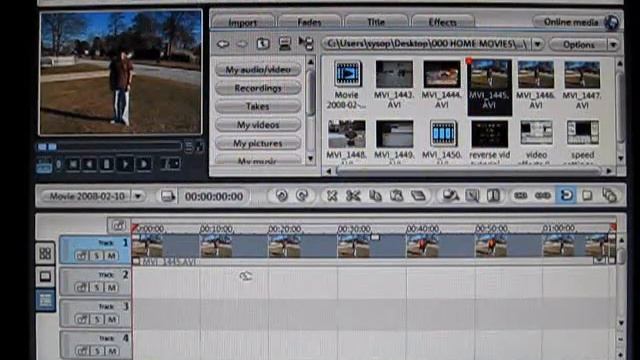640x360 pixels.
Task: Mute track 1 with its M button
Action: (x=112, y=256)
